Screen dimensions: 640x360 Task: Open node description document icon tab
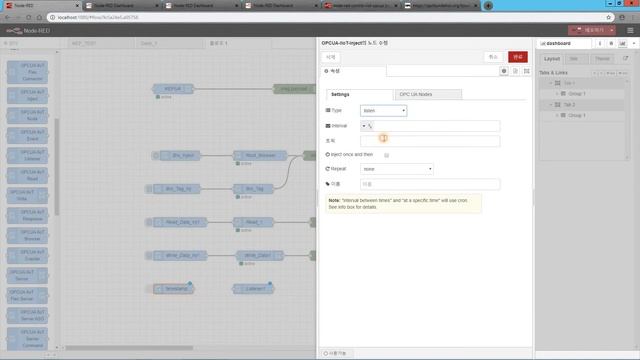click(516, 71)
